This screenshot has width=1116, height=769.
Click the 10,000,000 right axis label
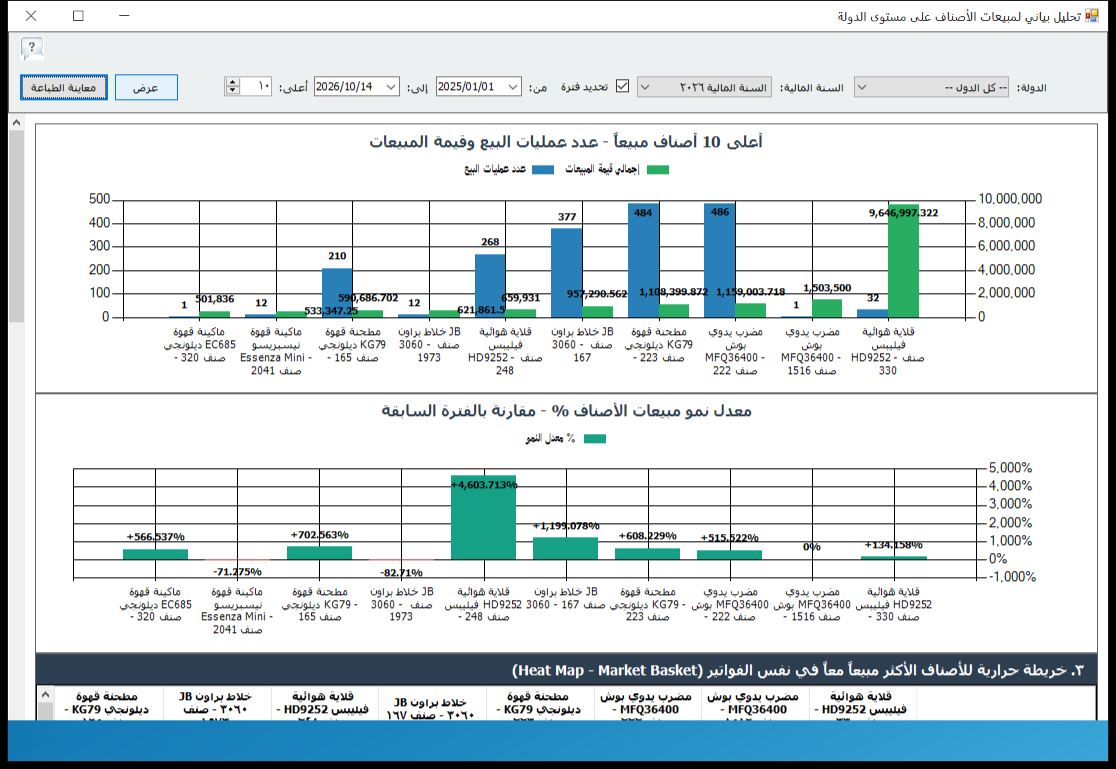coord(1010,199)
